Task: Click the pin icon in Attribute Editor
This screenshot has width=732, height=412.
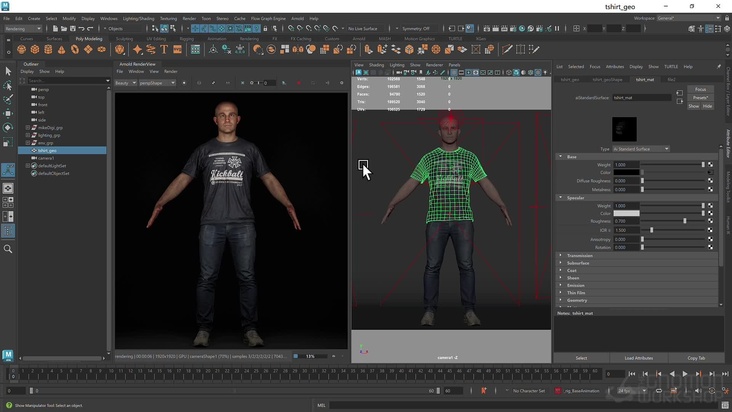Action: pyautogui.click(x=718, y=66)
